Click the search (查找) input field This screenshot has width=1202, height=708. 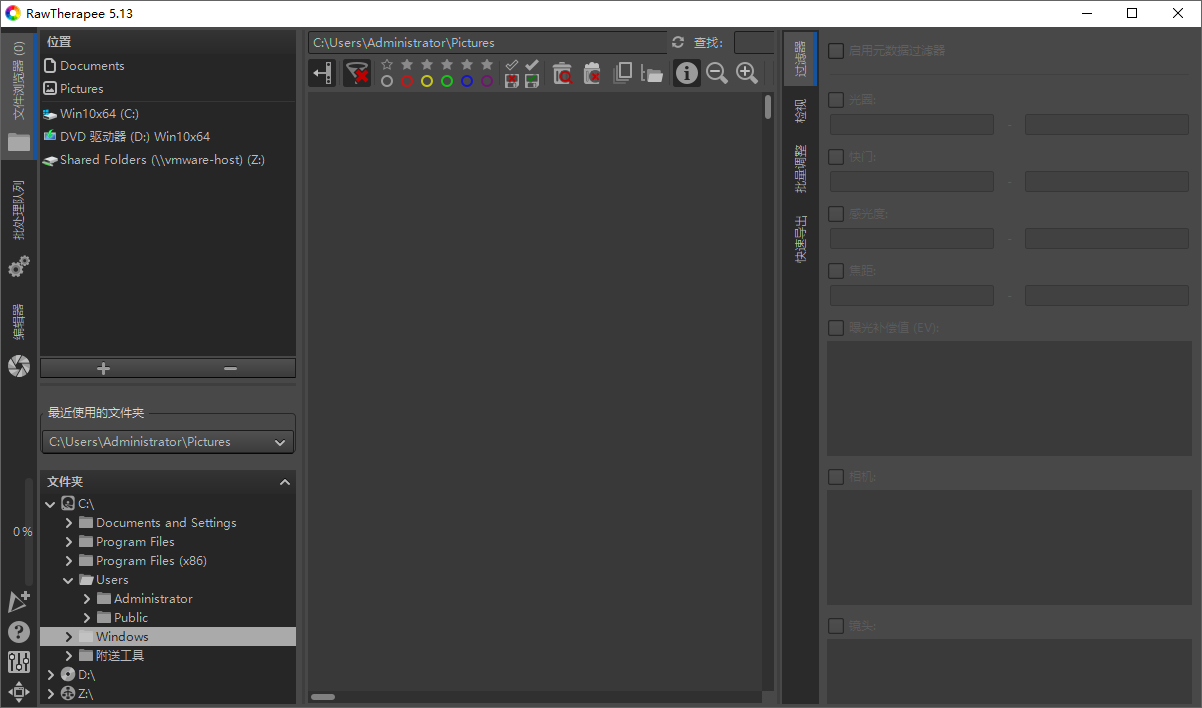pyautogui.click(x=754, y=42)
